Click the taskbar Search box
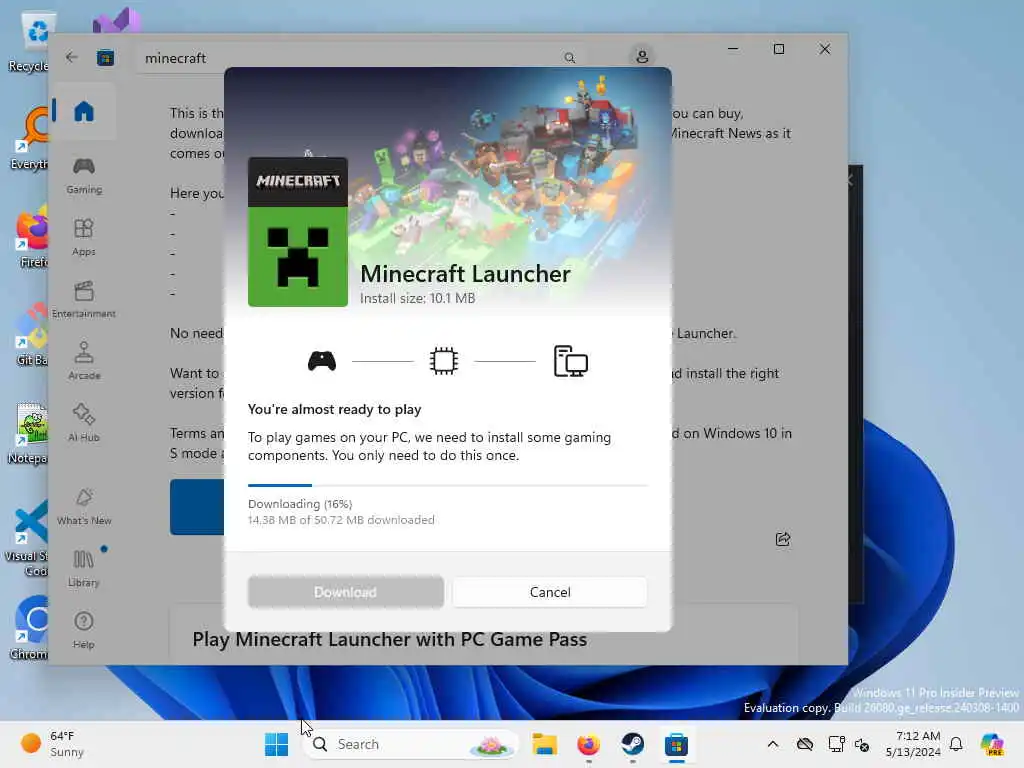This screenshot has width=1024, height=768. point(413,744)
